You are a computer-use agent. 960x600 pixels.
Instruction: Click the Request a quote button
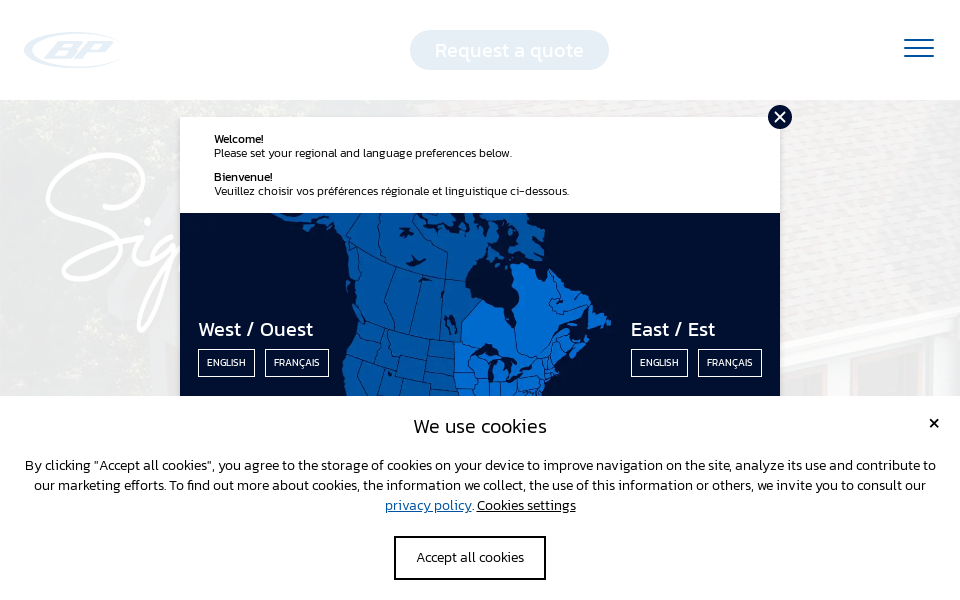[x=509, y=49]
